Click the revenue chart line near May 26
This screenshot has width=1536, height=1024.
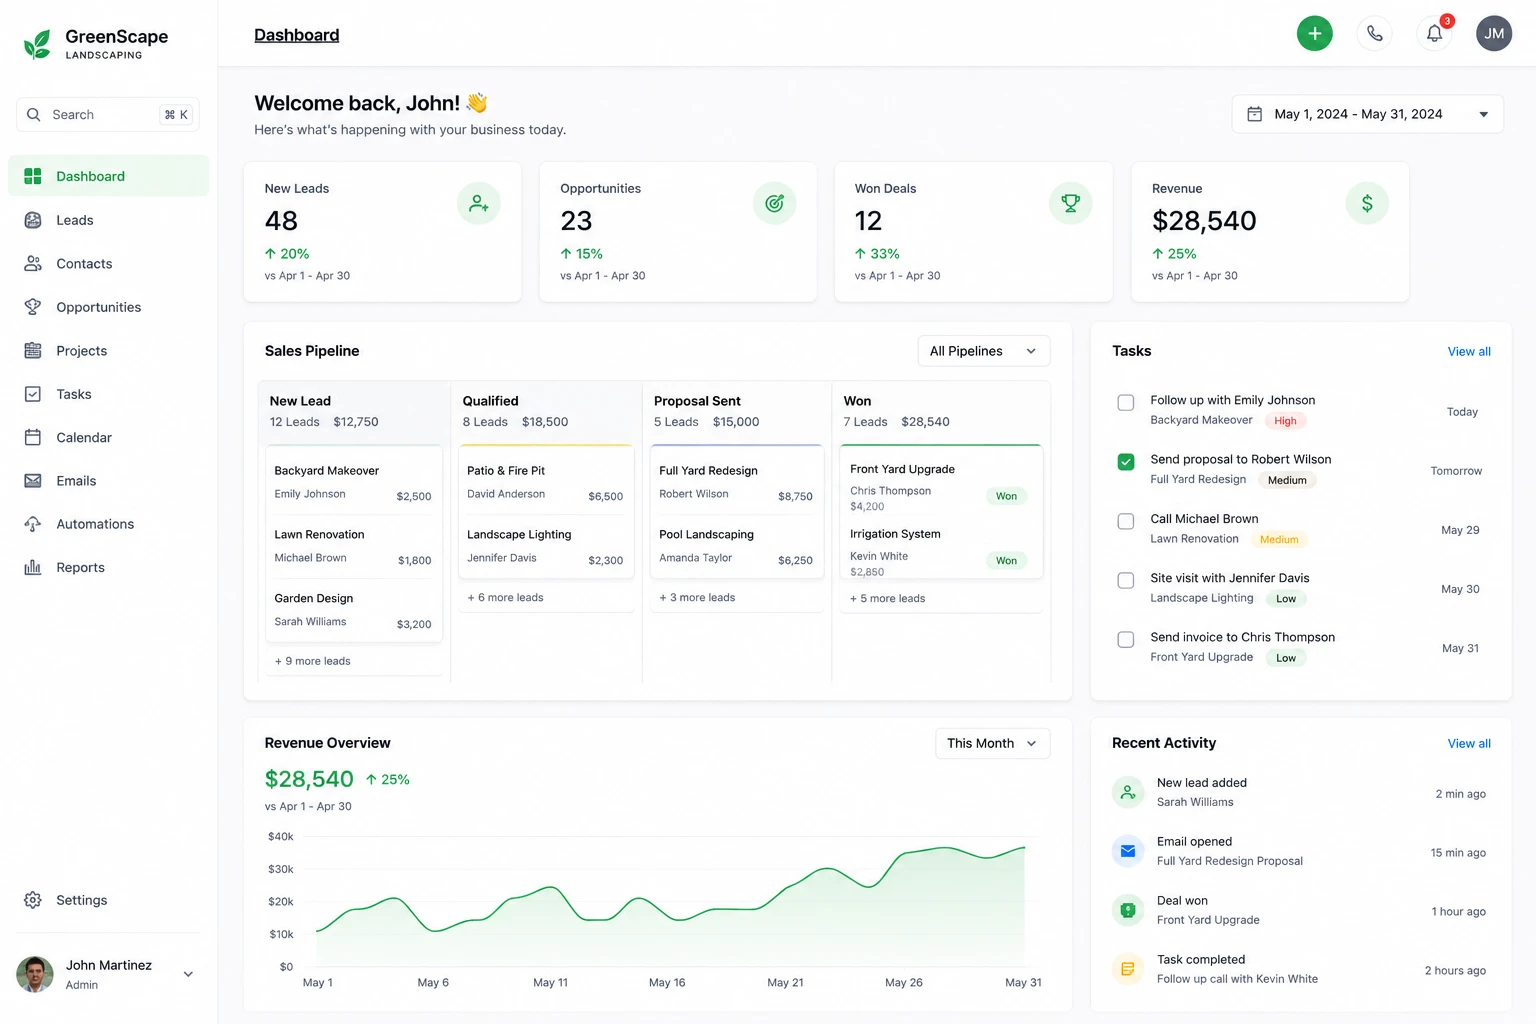[904, 854]
